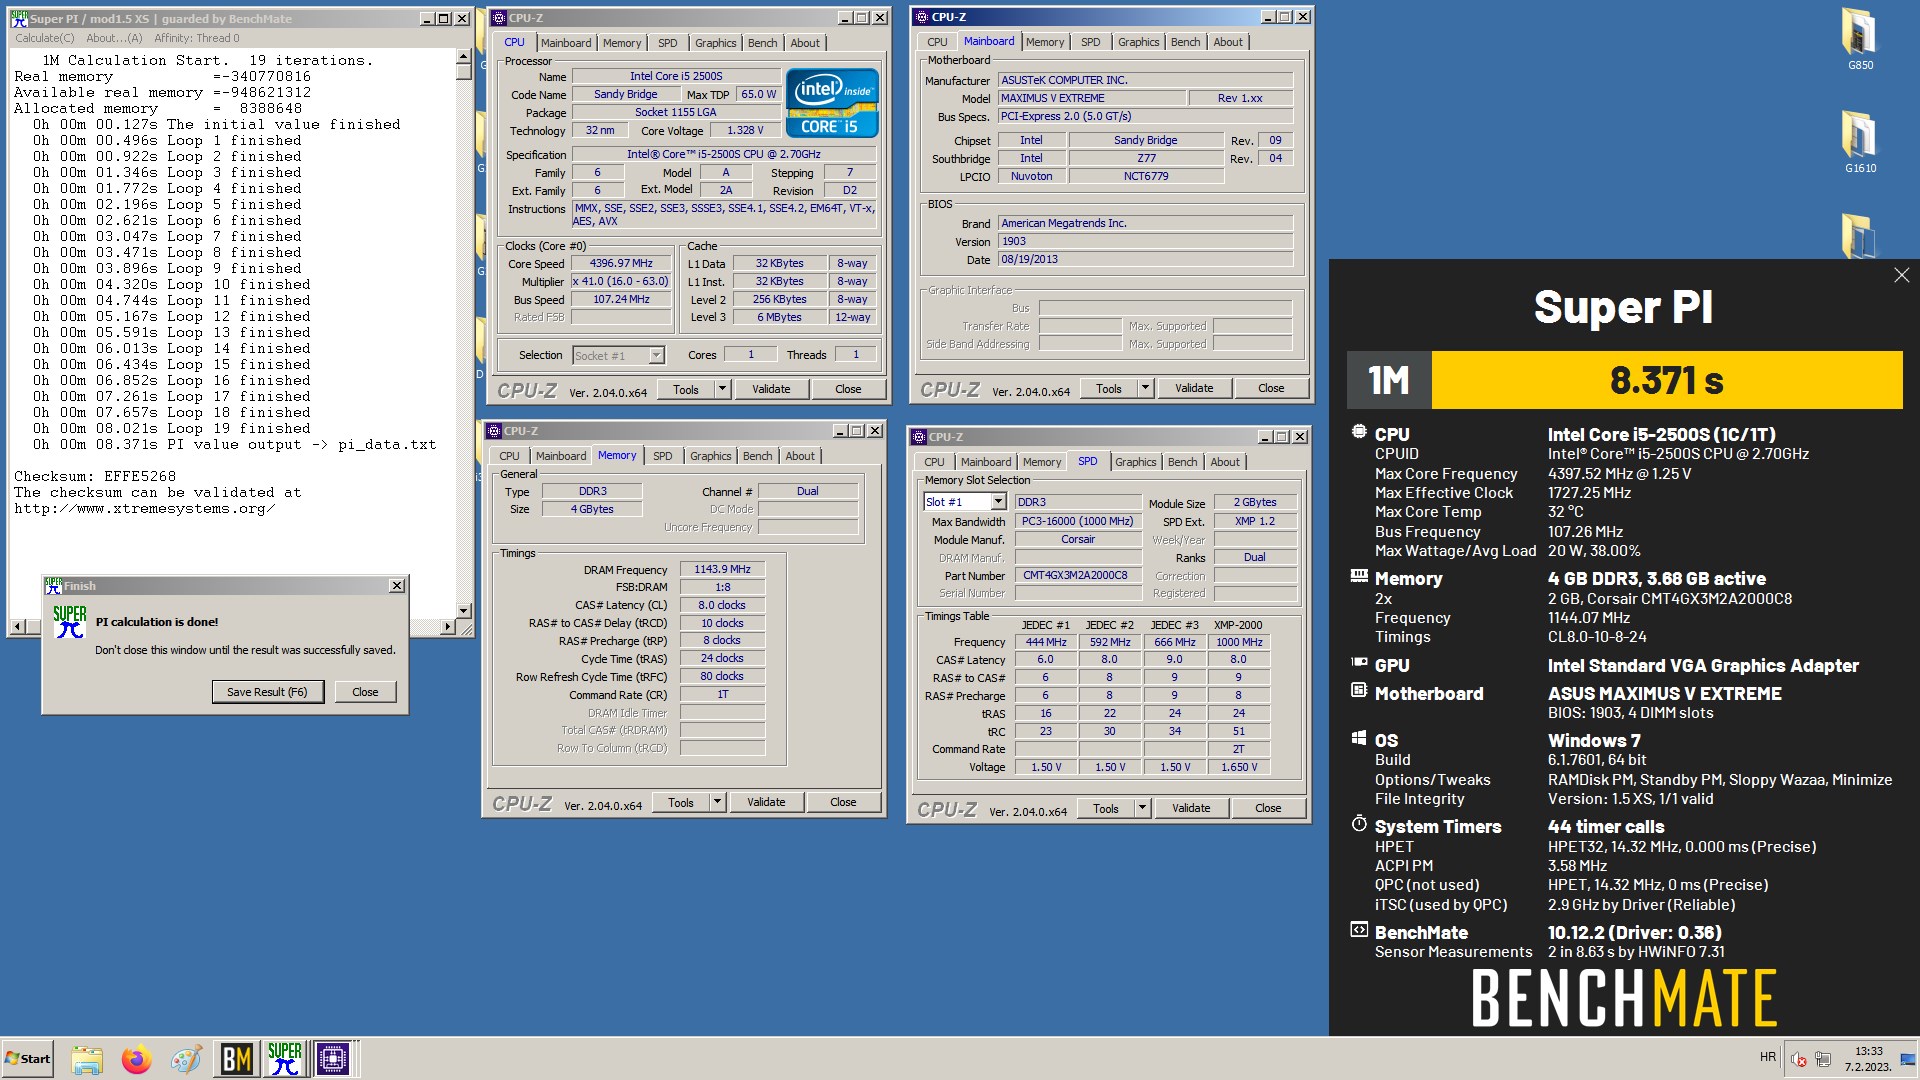The width and height of the screenshot is (1920, 1080).
Task: Open File Explorer taskbar icon
Action: 87,1059
